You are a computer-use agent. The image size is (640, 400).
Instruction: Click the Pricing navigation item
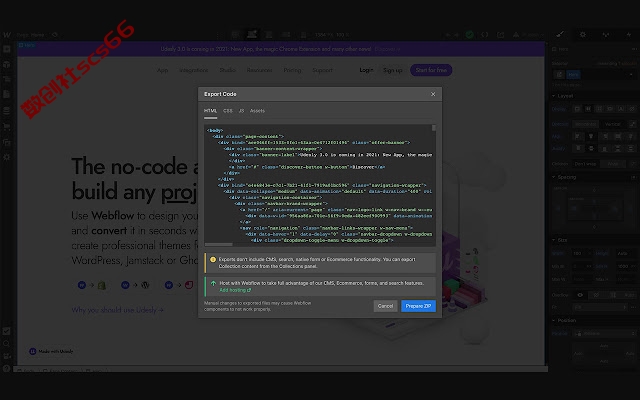[292, 70]
